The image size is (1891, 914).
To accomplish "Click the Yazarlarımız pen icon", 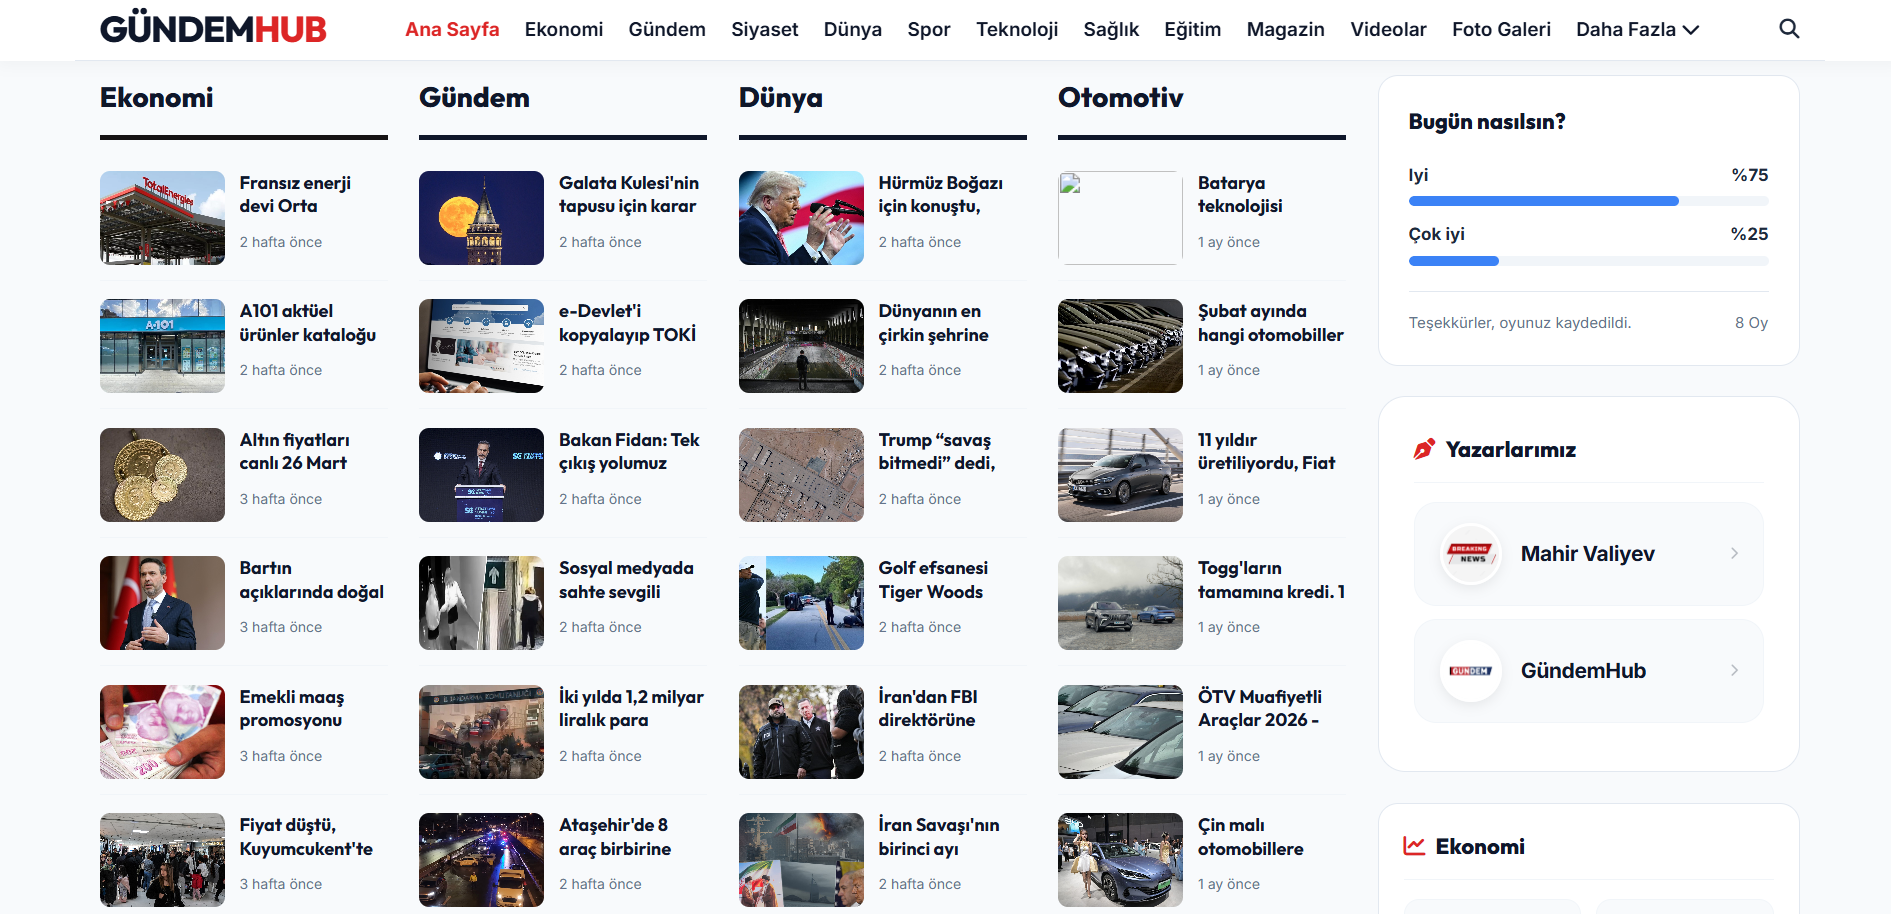I will (x=1423, y=450).
